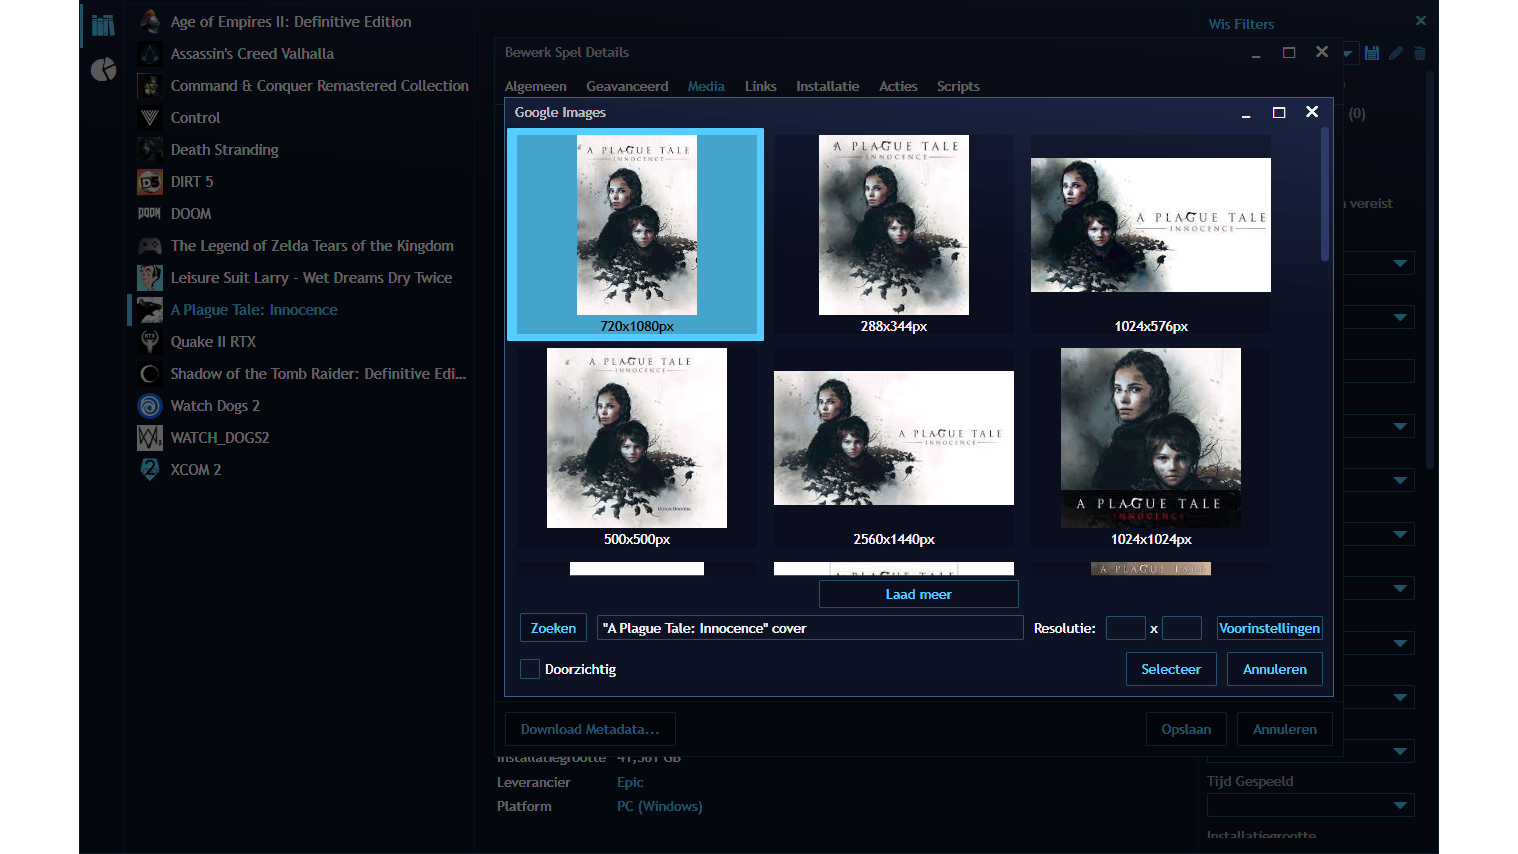
Task: Select the DIRT 5 game icon
Action: pos(150,181)
